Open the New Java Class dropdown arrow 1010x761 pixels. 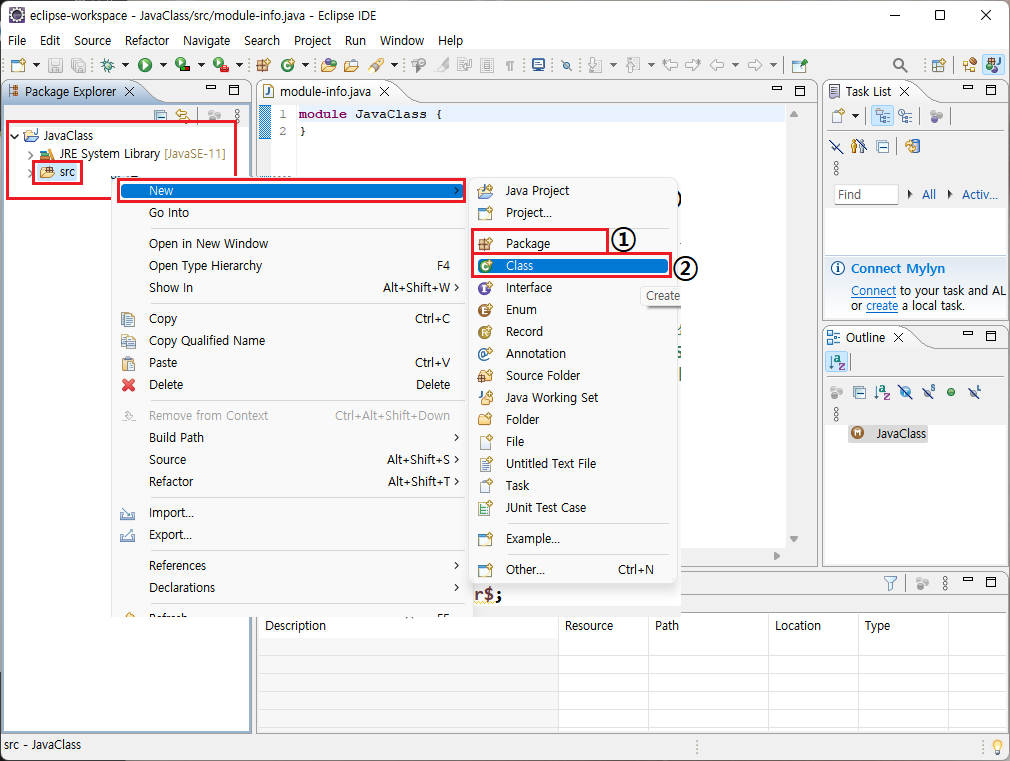coord(305,65)
